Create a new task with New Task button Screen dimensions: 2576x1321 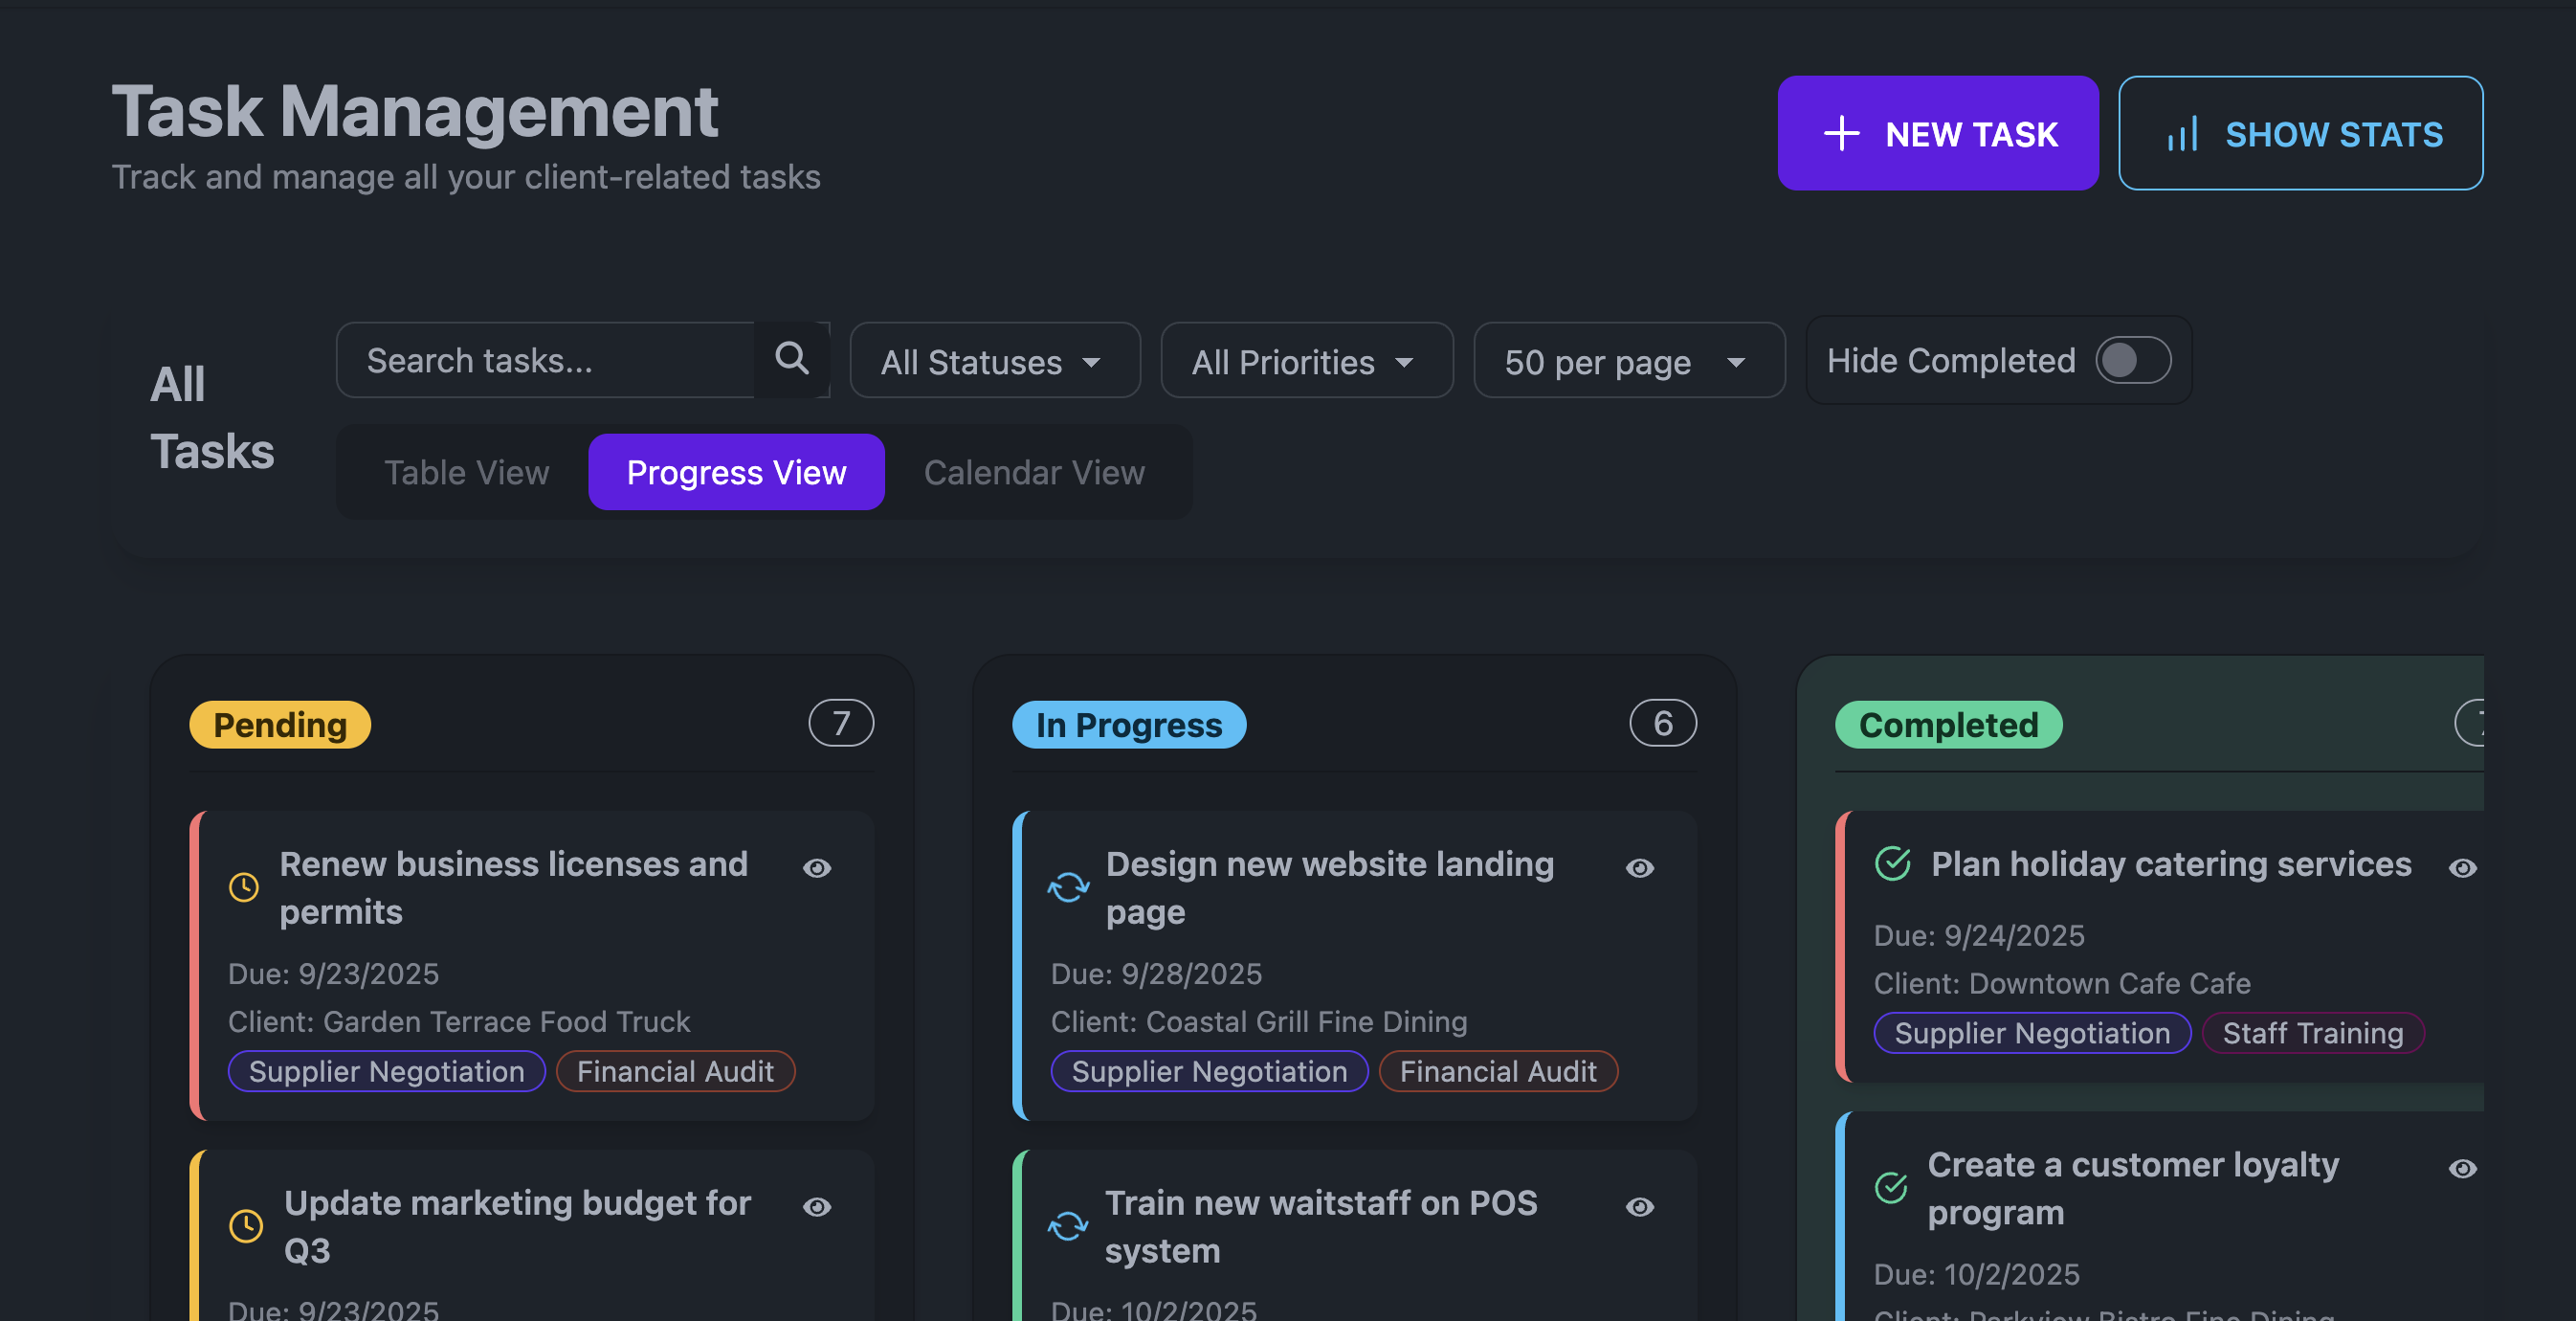(1938, 133)
